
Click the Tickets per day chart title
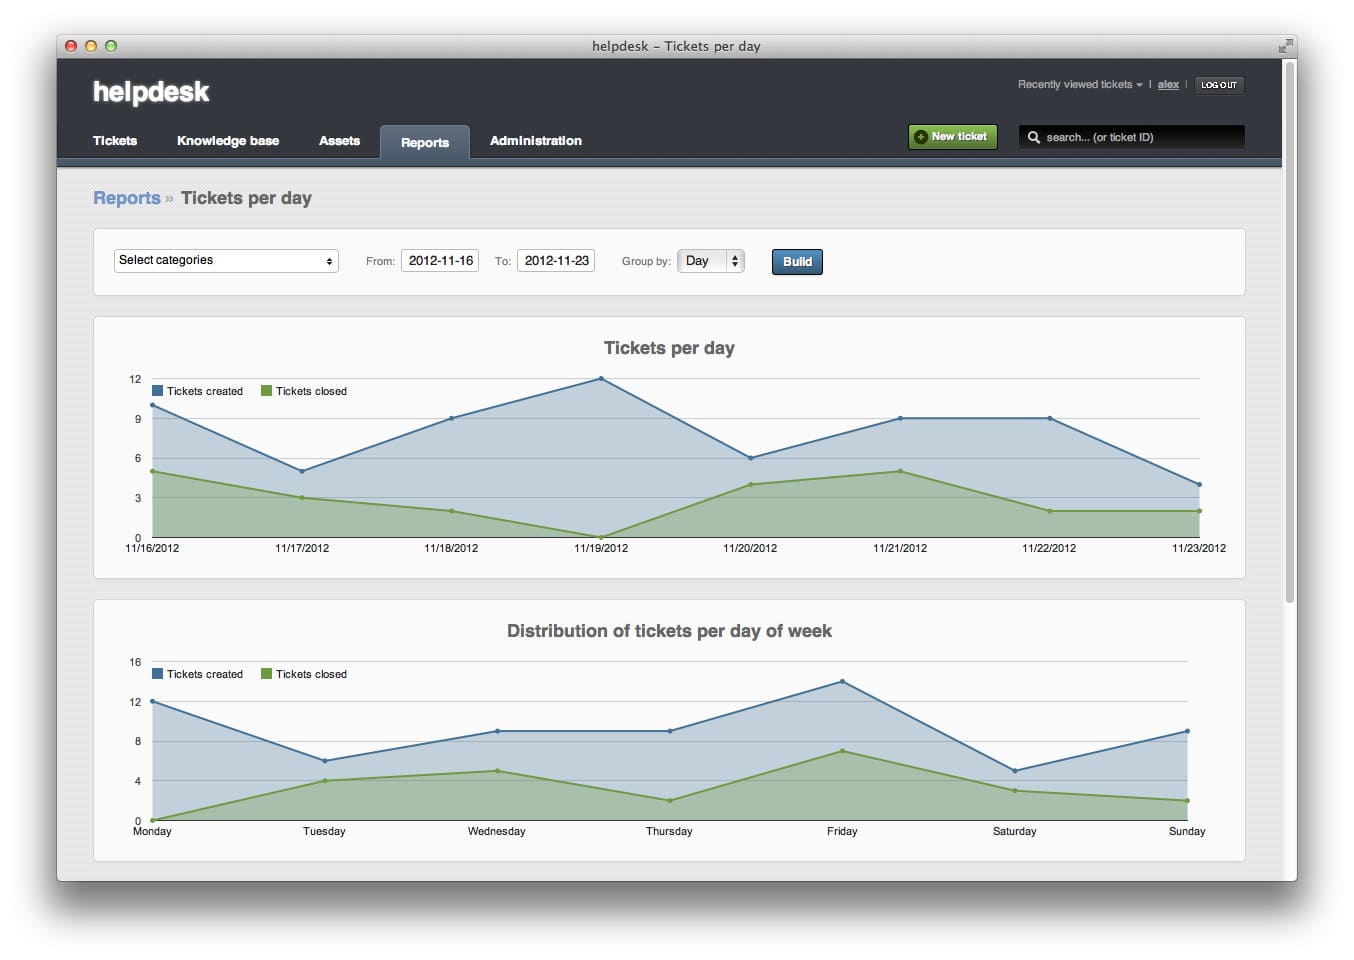point(669,348)
